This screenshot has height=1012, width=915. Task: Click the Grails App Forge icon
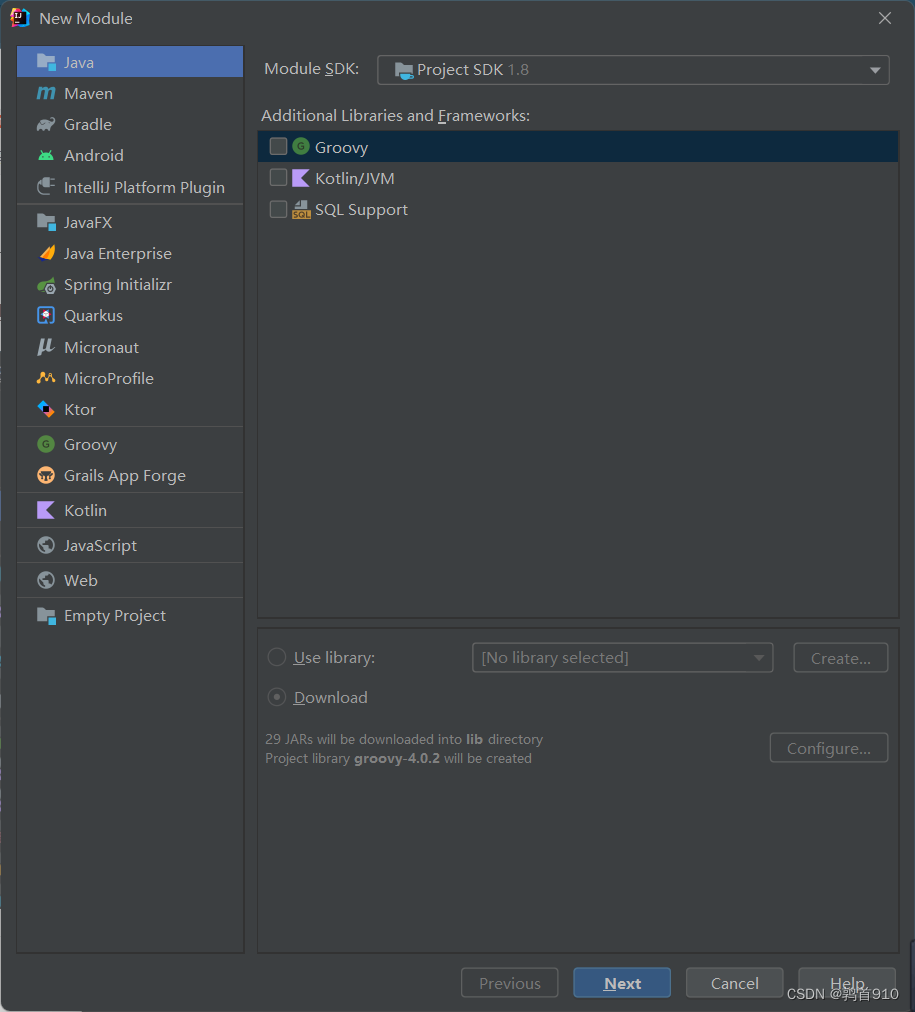(x=46, y=475)
